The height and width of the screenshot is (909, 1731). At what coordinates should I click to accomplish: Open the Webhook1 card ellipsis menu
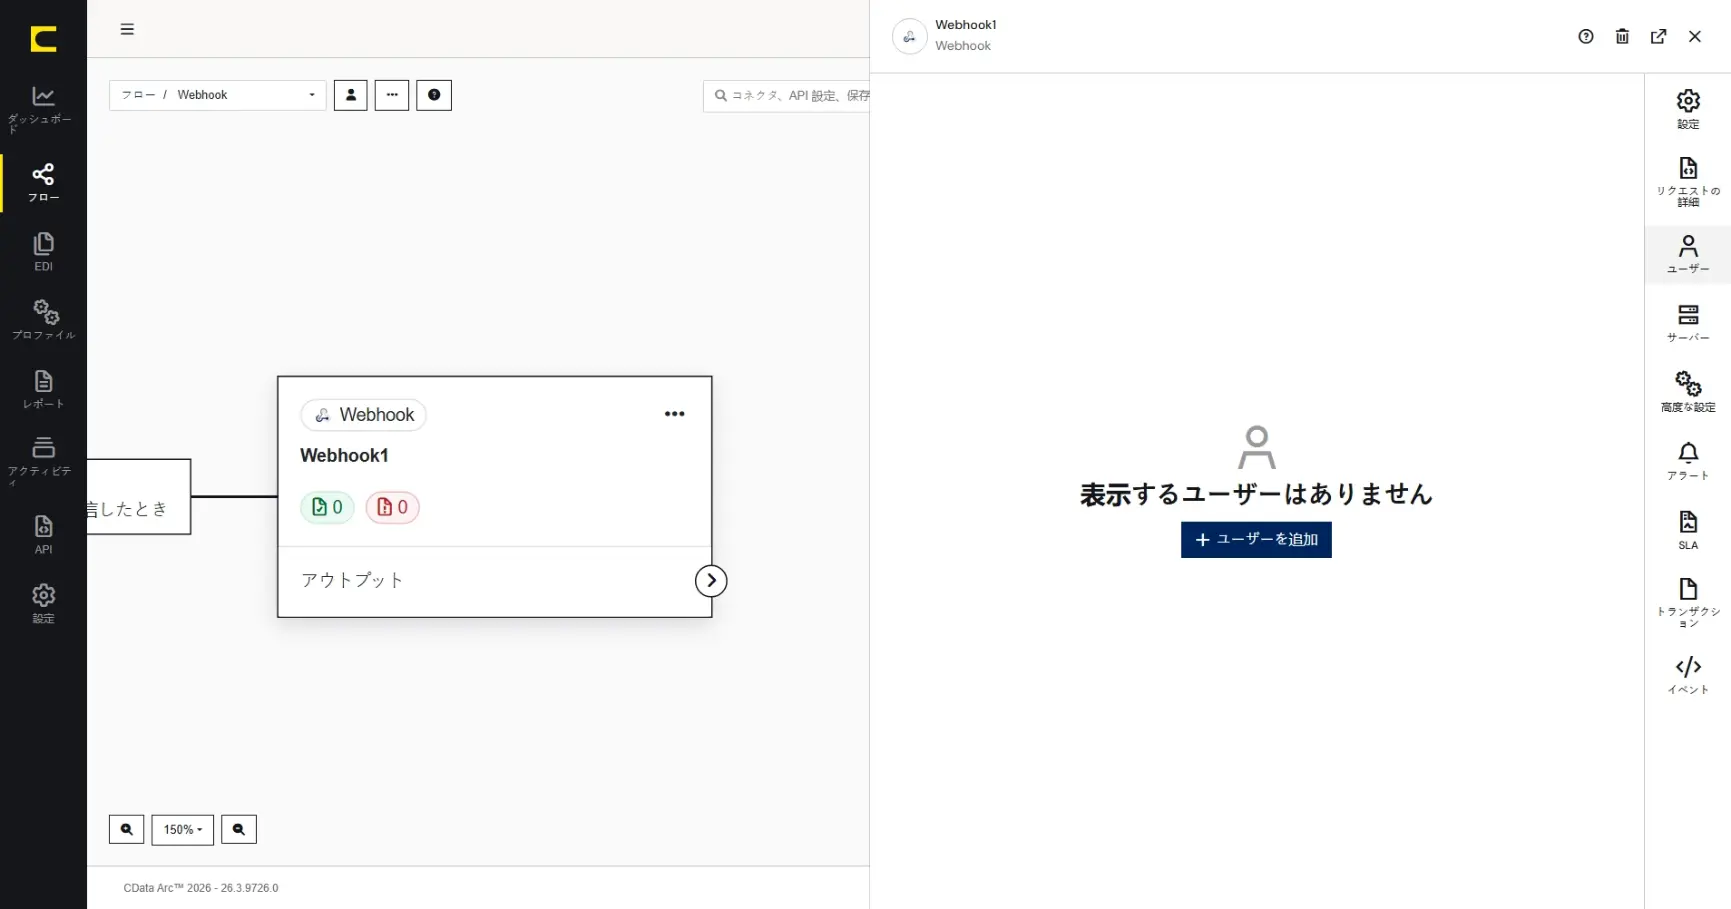[675, 414]
